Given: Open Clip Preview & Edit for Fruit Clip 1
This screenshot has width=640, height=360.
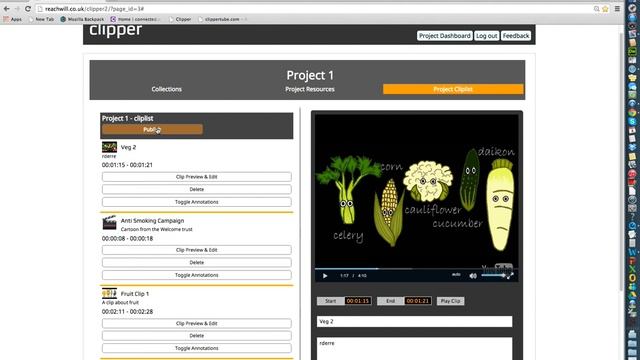Looking at the screenshot, I should (x=197, y=323).
